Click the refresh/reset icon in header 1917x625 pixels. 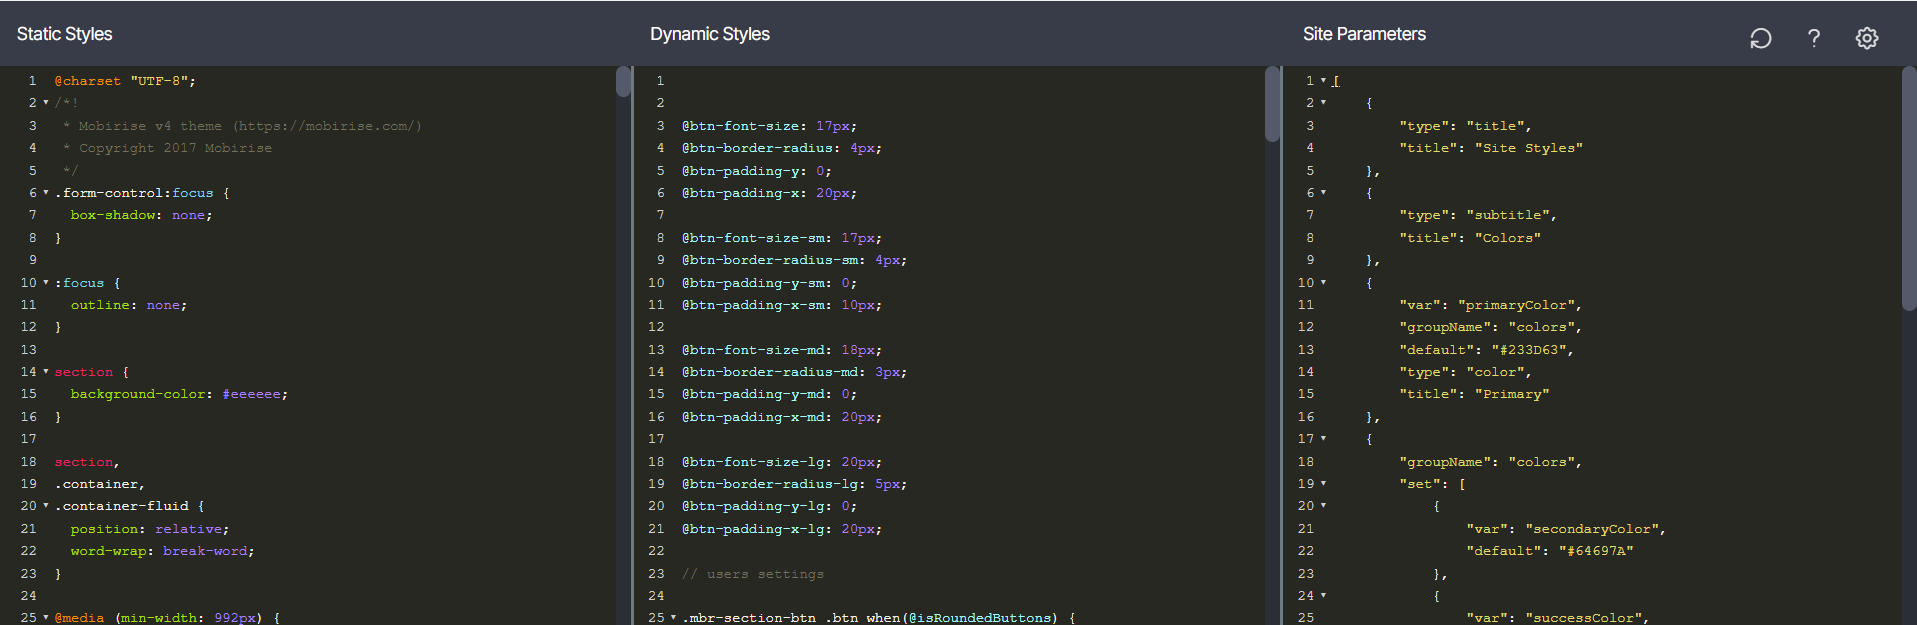(x=1760, y=38)
